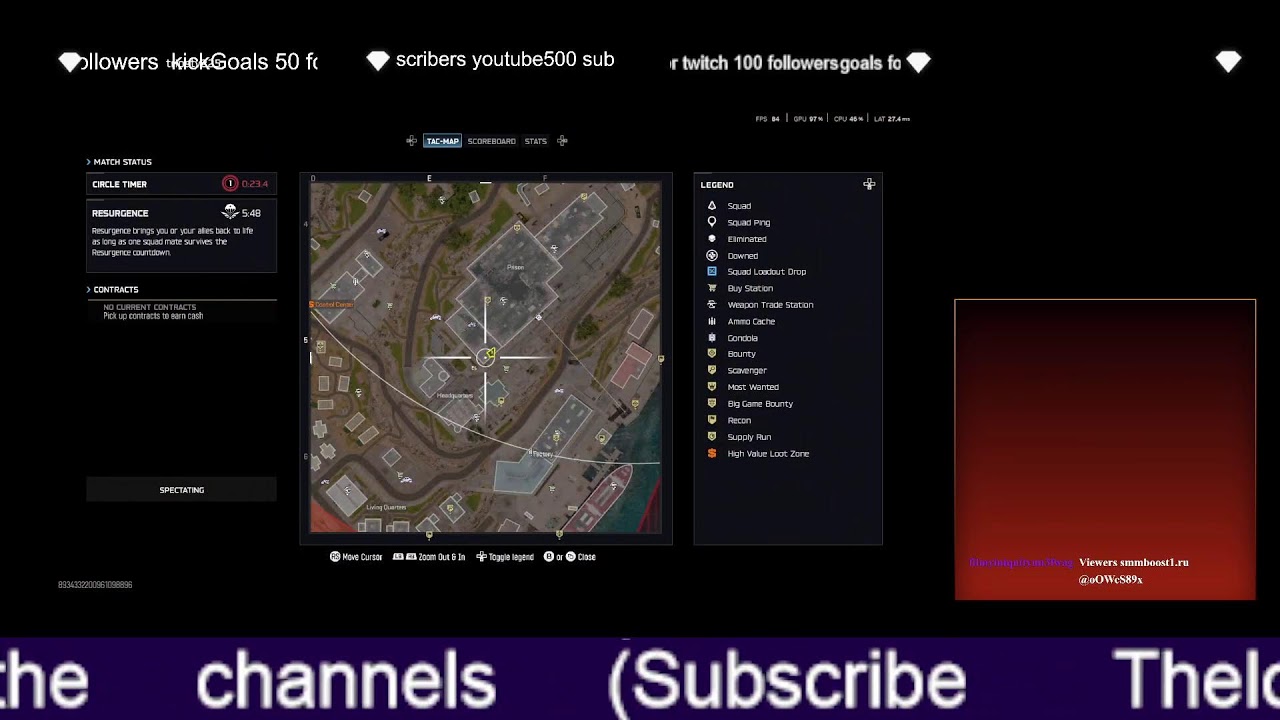
Task: Click the Squad triangle icon in legend
Action: [x=712, y=205]
